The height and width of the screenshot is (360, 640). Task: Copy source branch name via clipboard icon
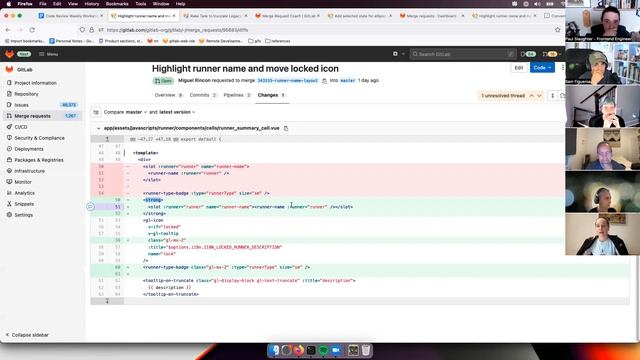point(324,81)
